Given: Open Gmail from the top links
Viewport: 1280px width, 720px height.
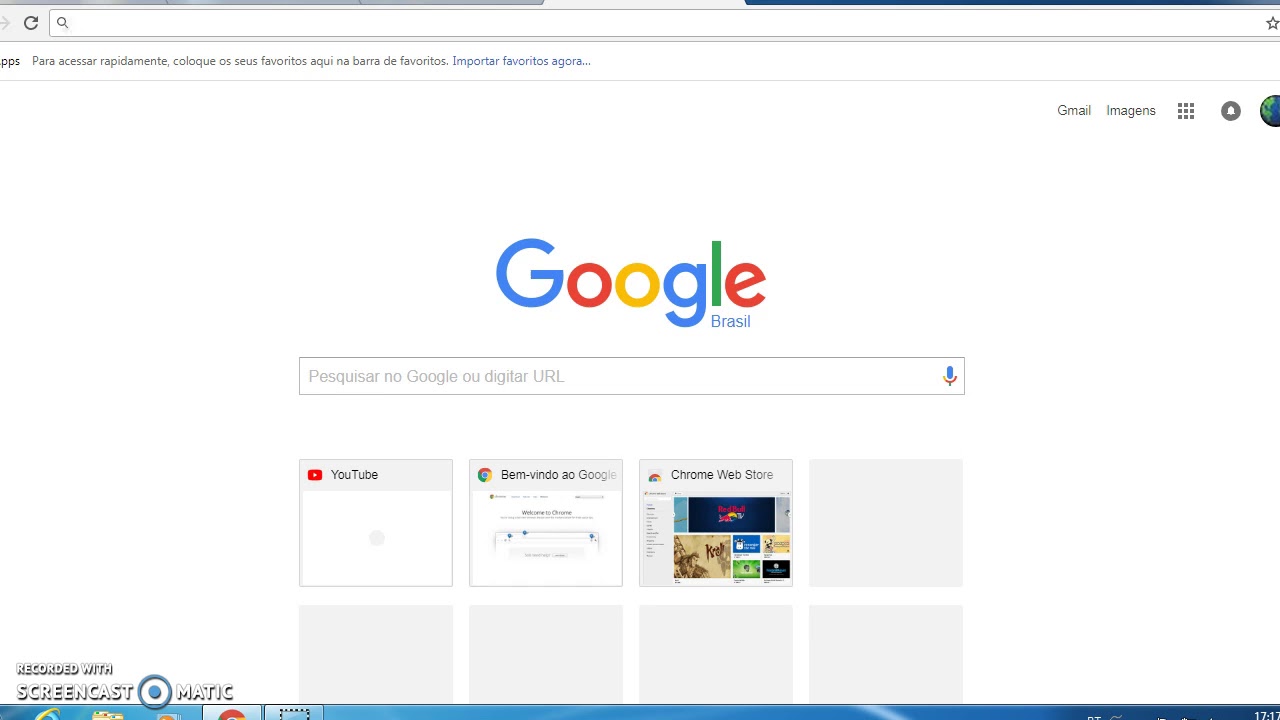Looking at the screenshot, I should pyautogui.click(x=1074, y=111).
